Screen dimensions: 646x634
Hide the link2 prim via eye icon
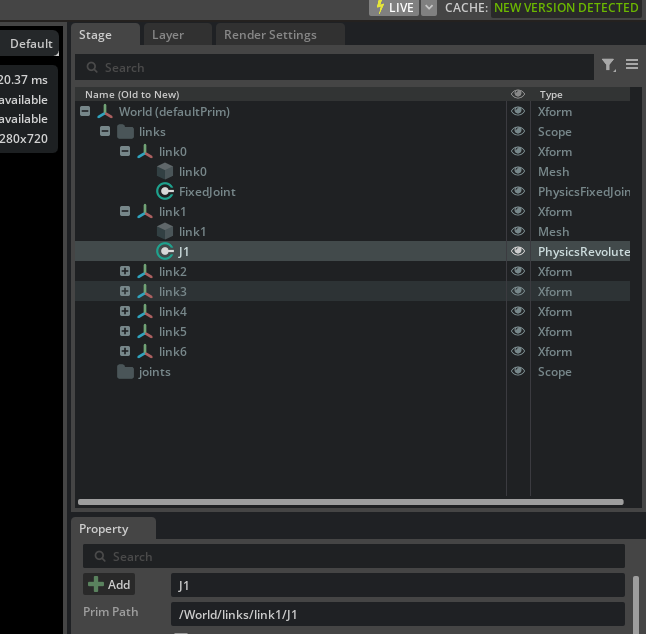(x=518, y=272)
